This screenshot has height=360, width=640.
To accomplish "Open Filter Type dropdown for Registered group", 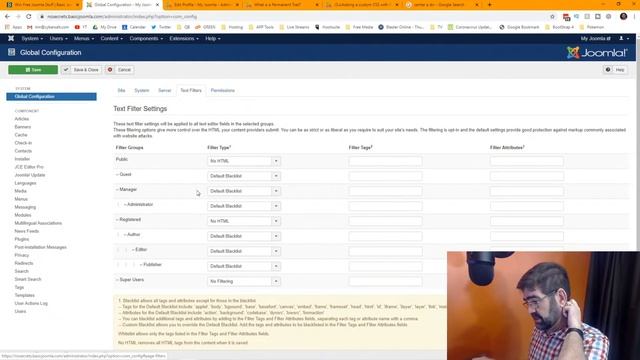I will [x=244, y=221].
